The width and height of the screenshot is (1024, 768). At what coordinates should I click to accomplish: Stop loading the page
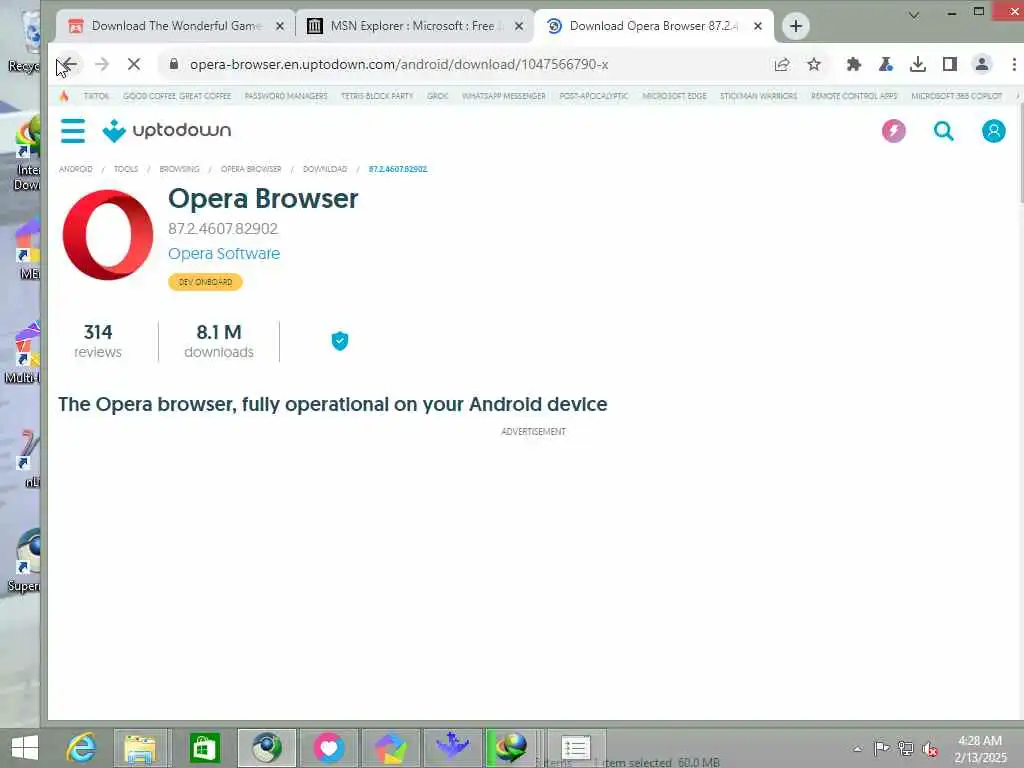134,64
